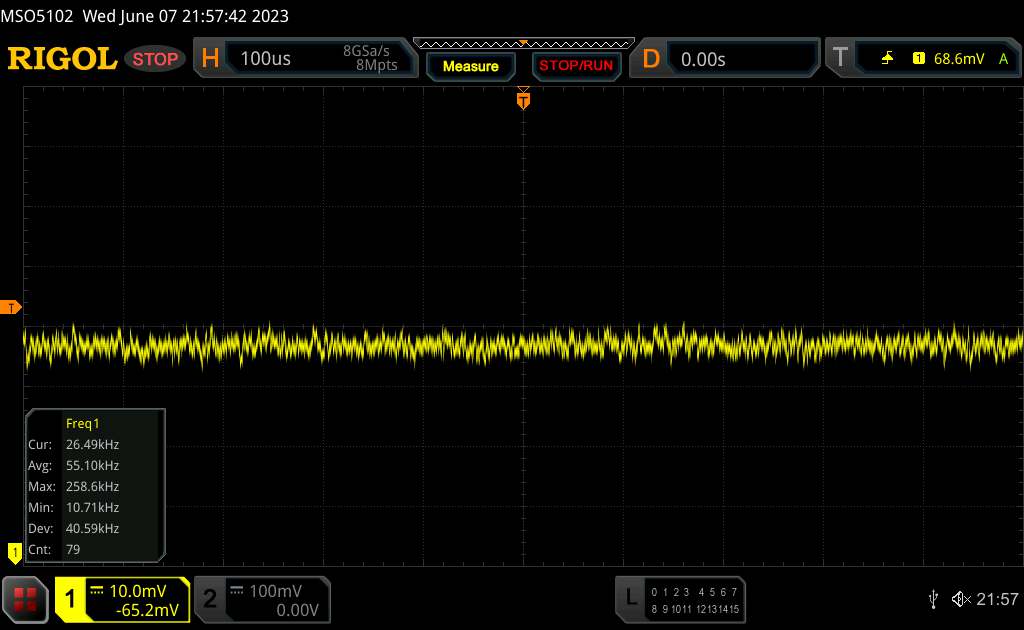Click the 21:57 clock
The width and height of the screenshot is (1024, 630).
coord(997,599)
